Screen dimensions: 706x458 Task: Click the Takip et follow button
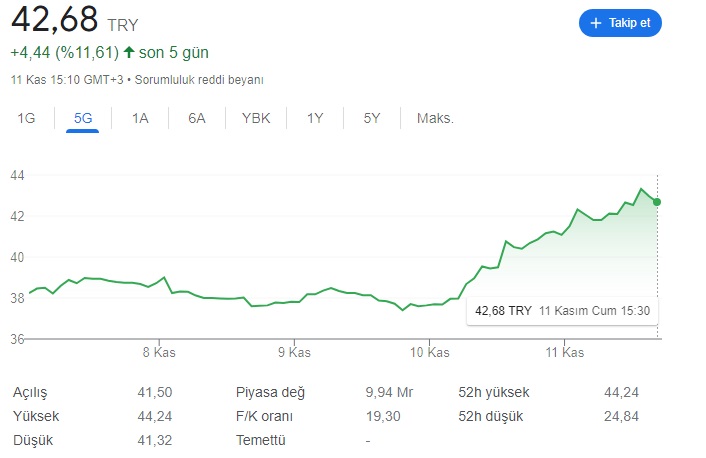click(x=620, y=23)
